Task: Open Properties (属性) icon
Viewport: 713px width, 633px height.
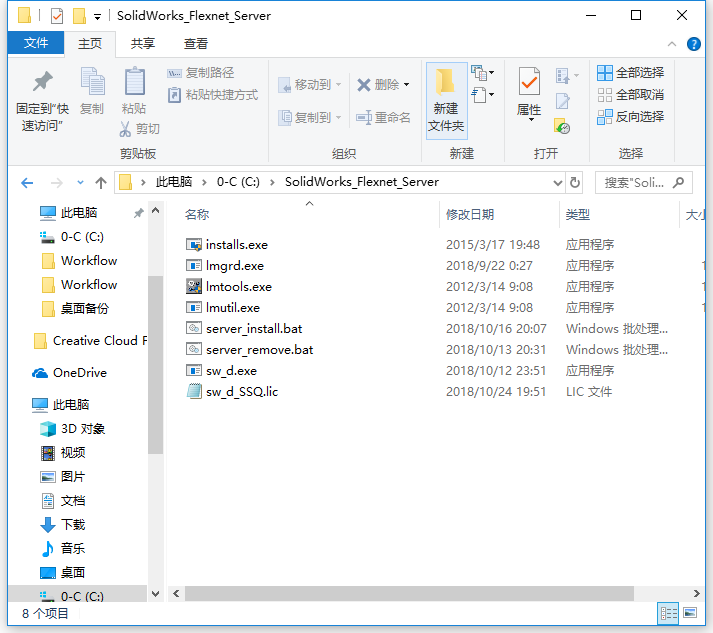Action: pos(529,82)
